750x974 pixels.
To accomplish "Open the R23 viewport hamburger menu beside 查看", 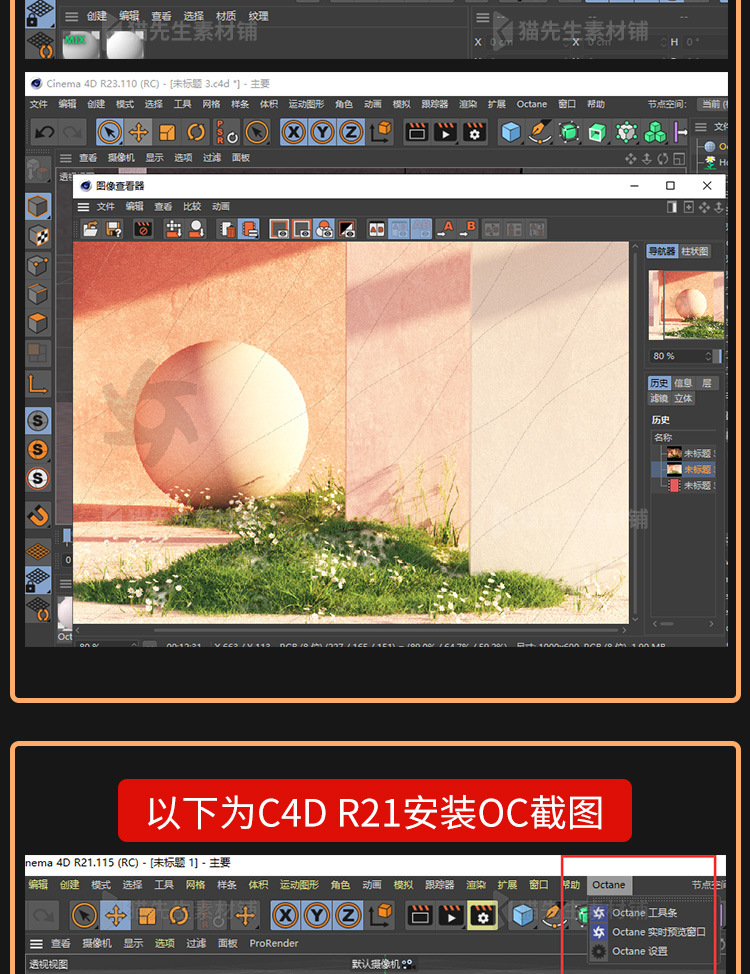I will pos(65,158).
